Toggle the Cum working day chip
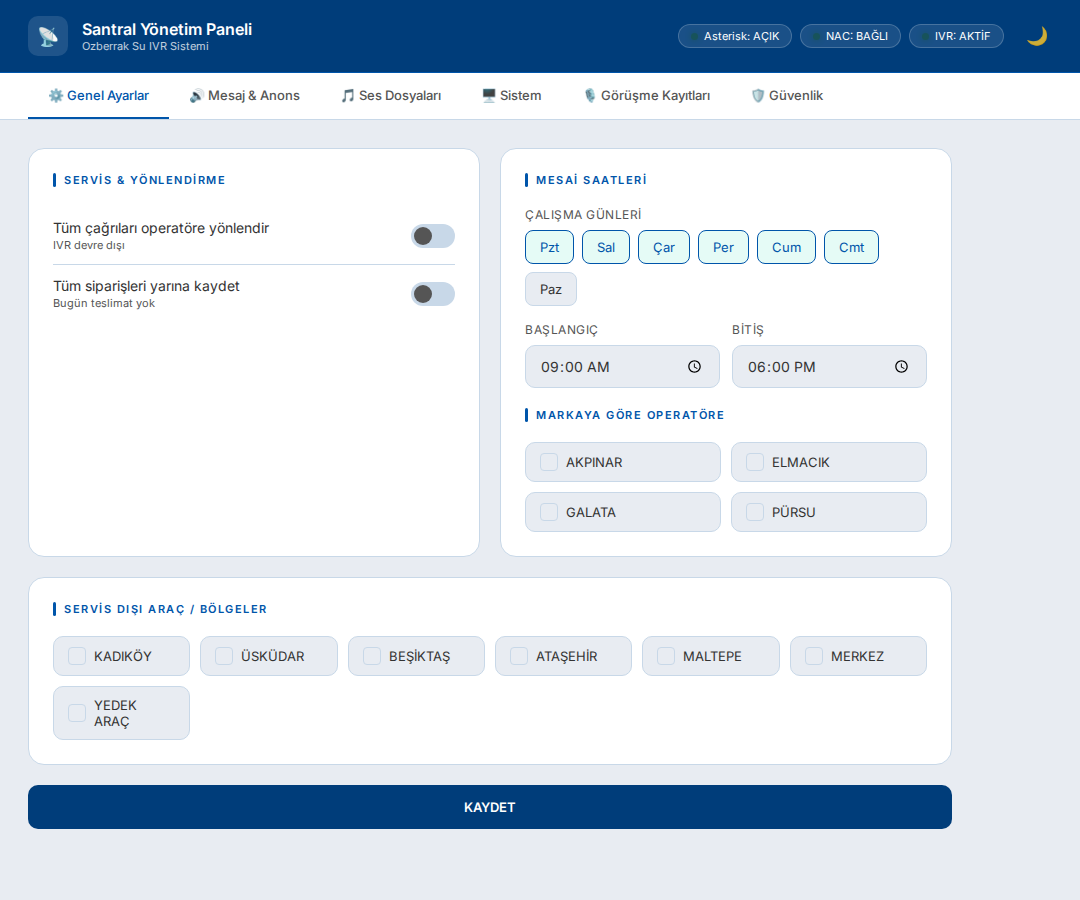The image size is (1080, 900). pos(787,247)
